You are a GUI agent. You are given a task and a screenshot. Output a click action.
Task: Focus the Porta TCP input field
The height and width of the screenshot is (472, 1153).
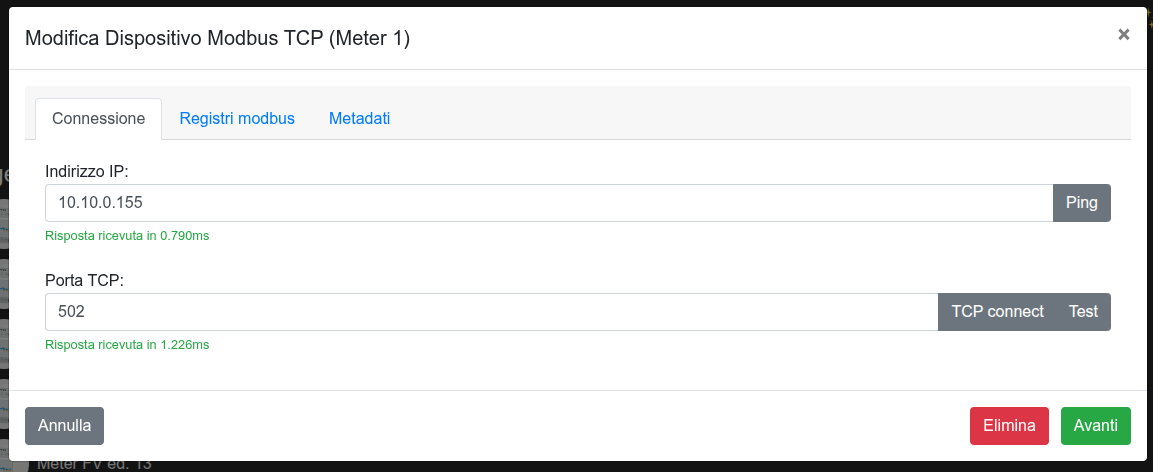point(491,312)
